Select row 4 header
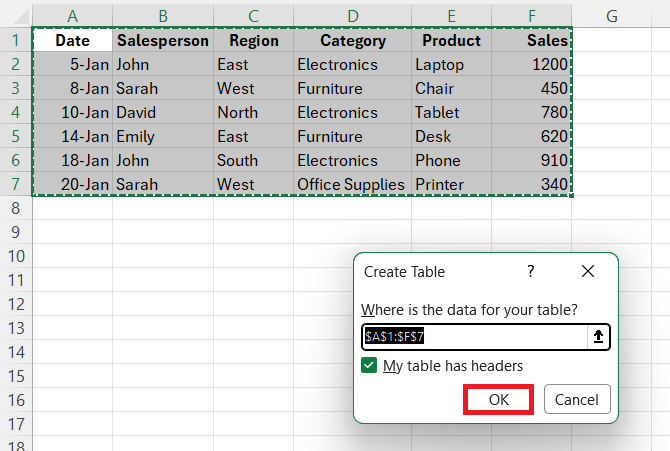 (16, 112)
